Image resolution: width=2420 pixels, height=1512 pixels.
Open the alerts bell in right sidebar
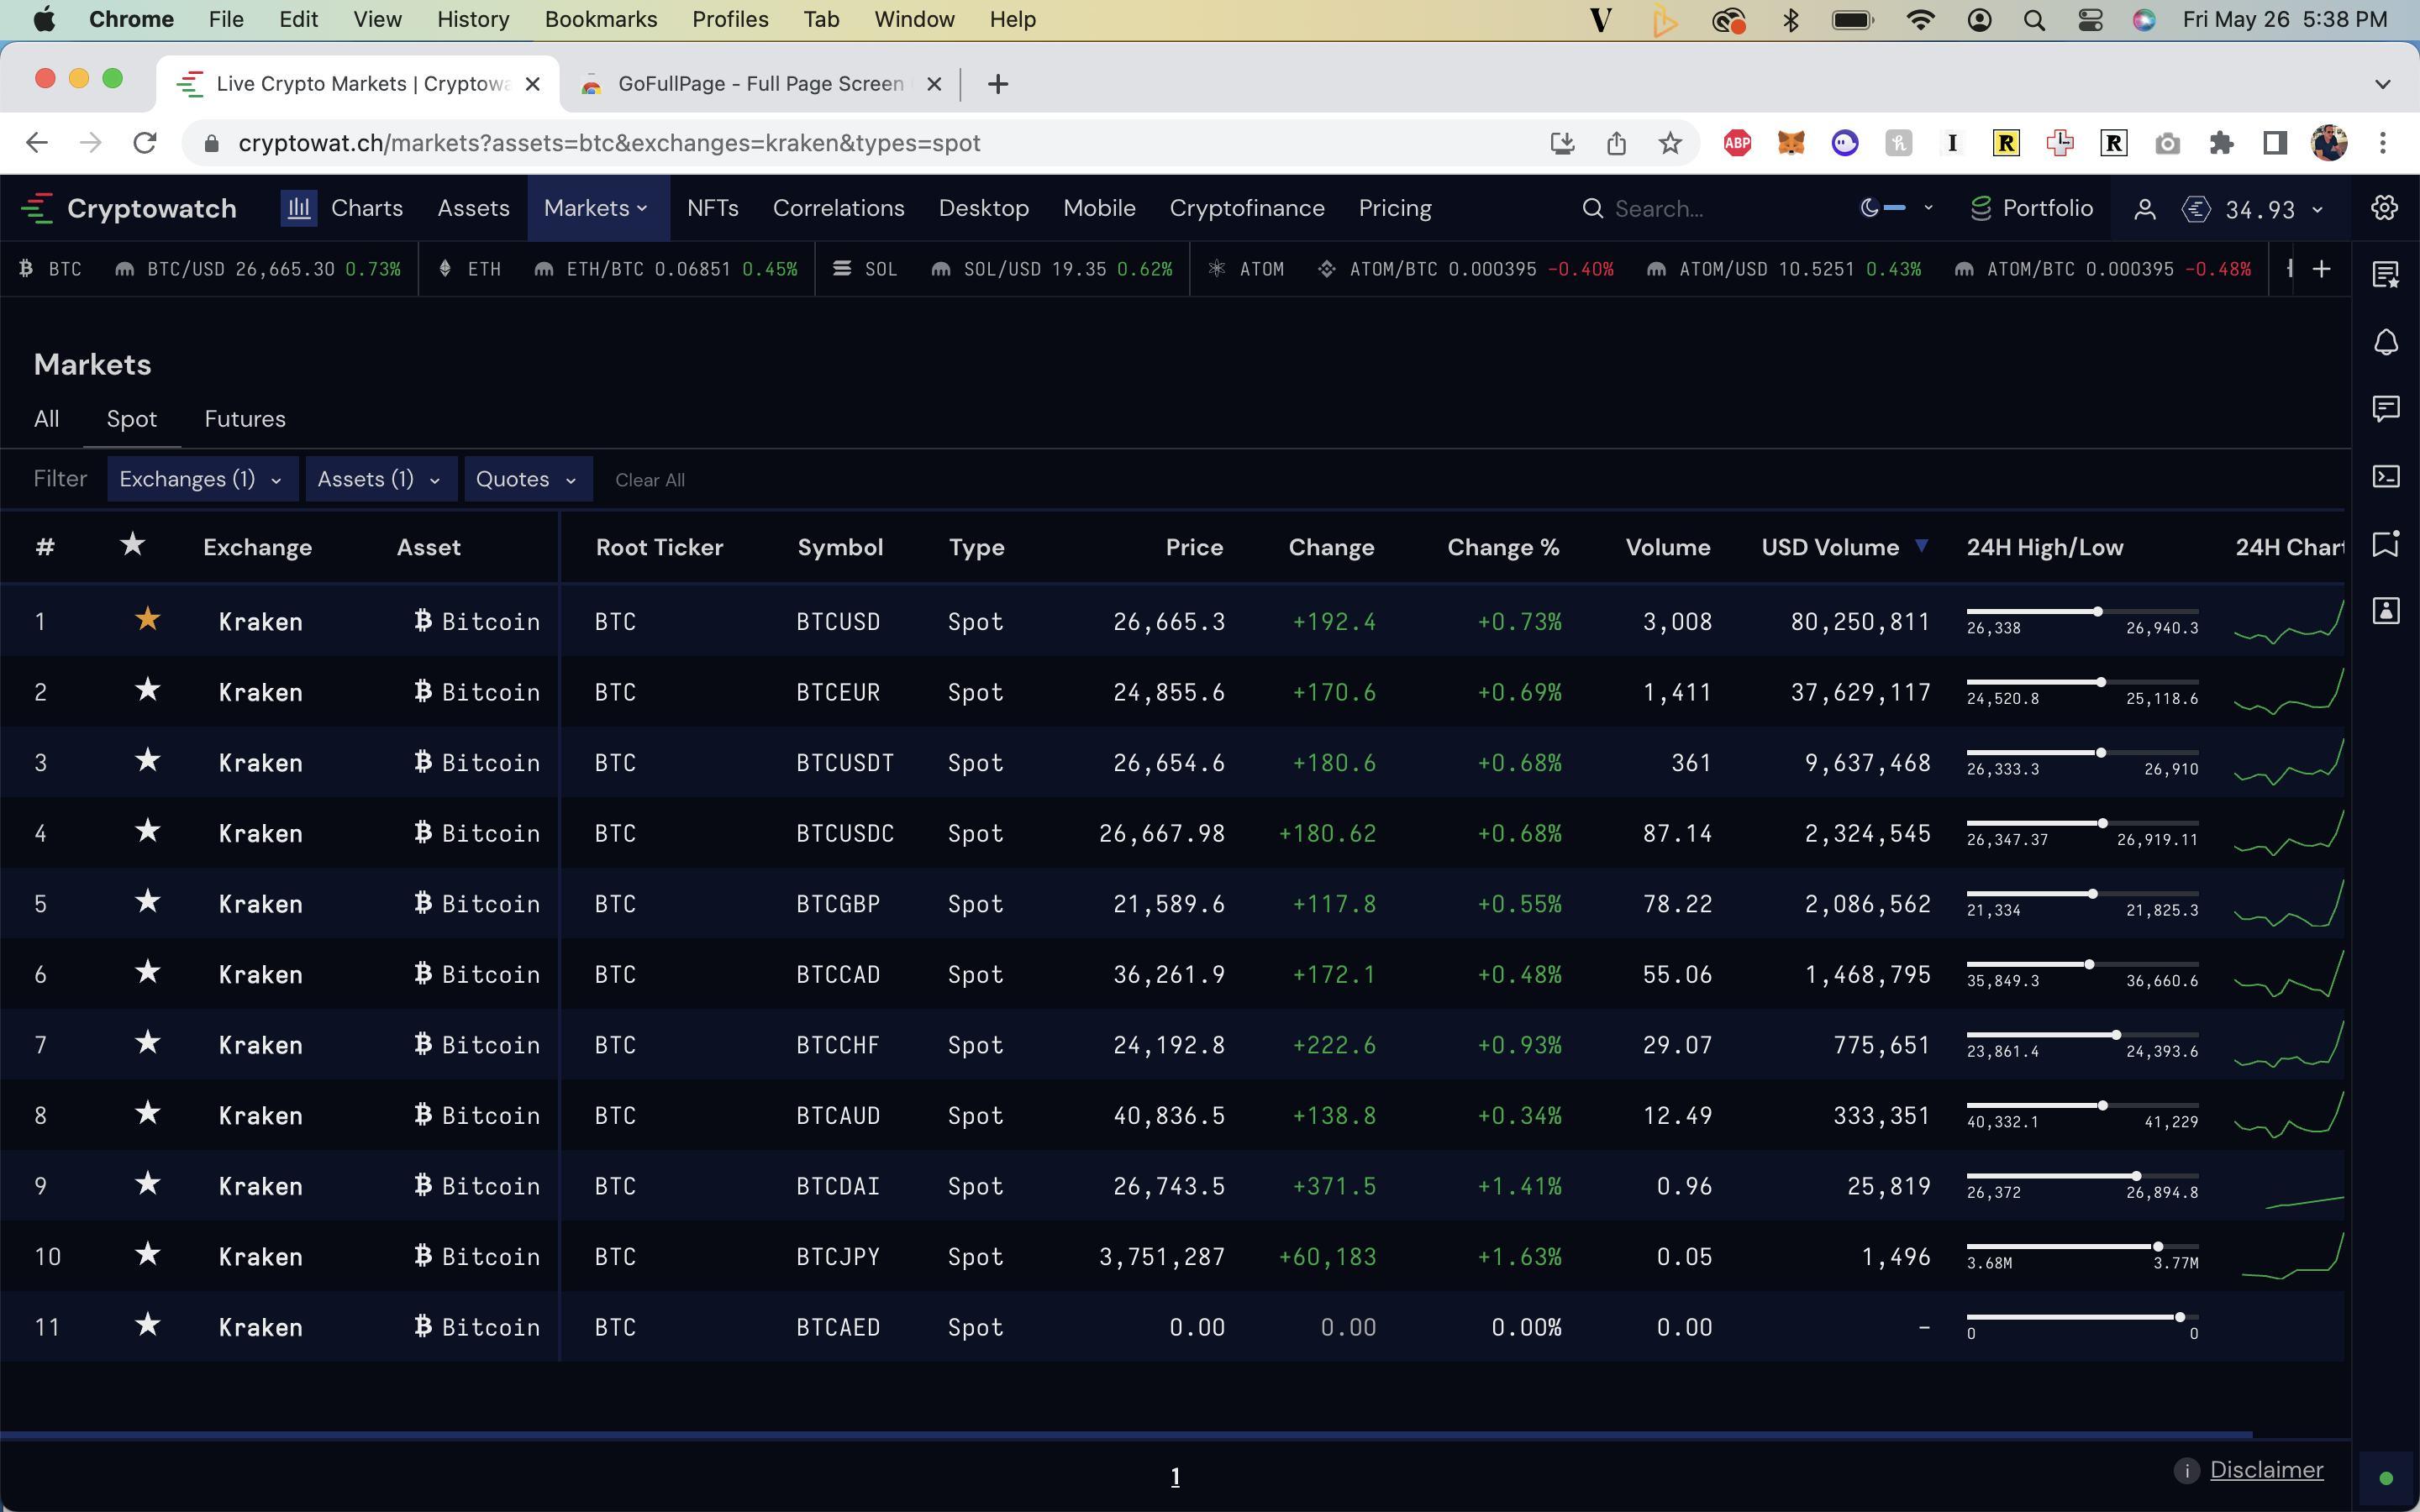(x=2386, y=342)
